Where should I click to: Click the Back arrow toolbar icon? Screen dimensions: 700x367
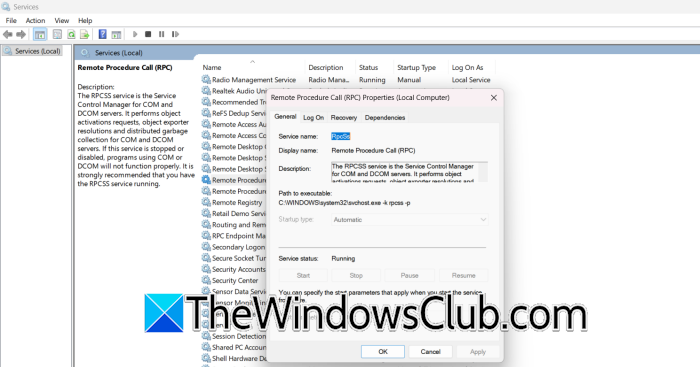(x=8, y=34)
